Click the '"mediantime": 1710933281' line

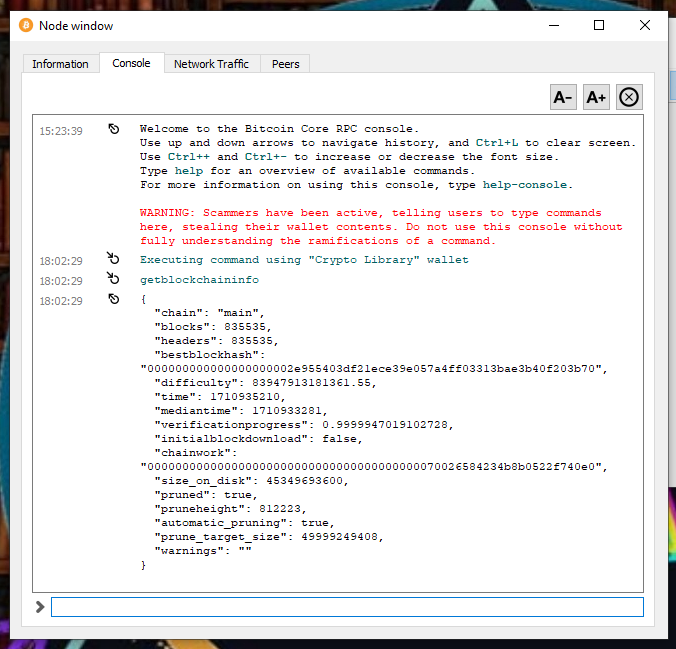(x=241, y=411)
